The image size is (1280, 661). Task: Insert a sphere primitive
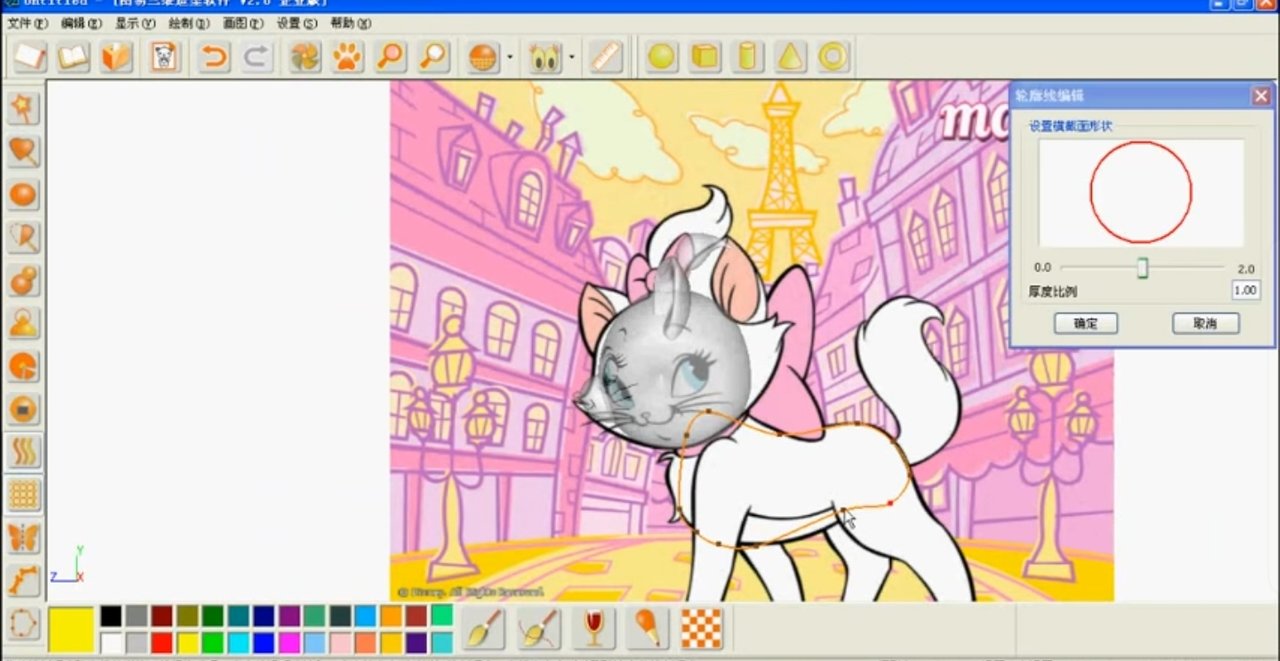661,57
